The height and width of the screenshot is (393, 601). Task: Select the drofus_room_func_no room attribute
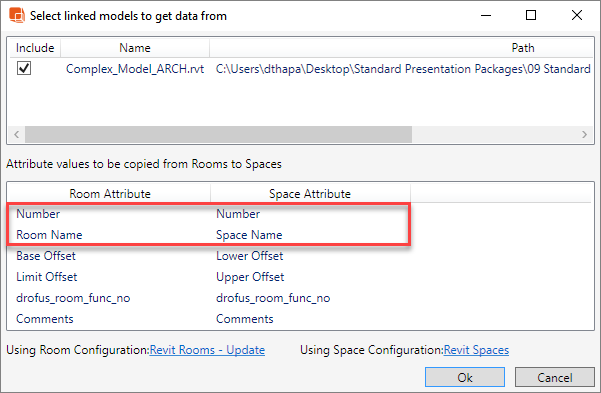73,298
